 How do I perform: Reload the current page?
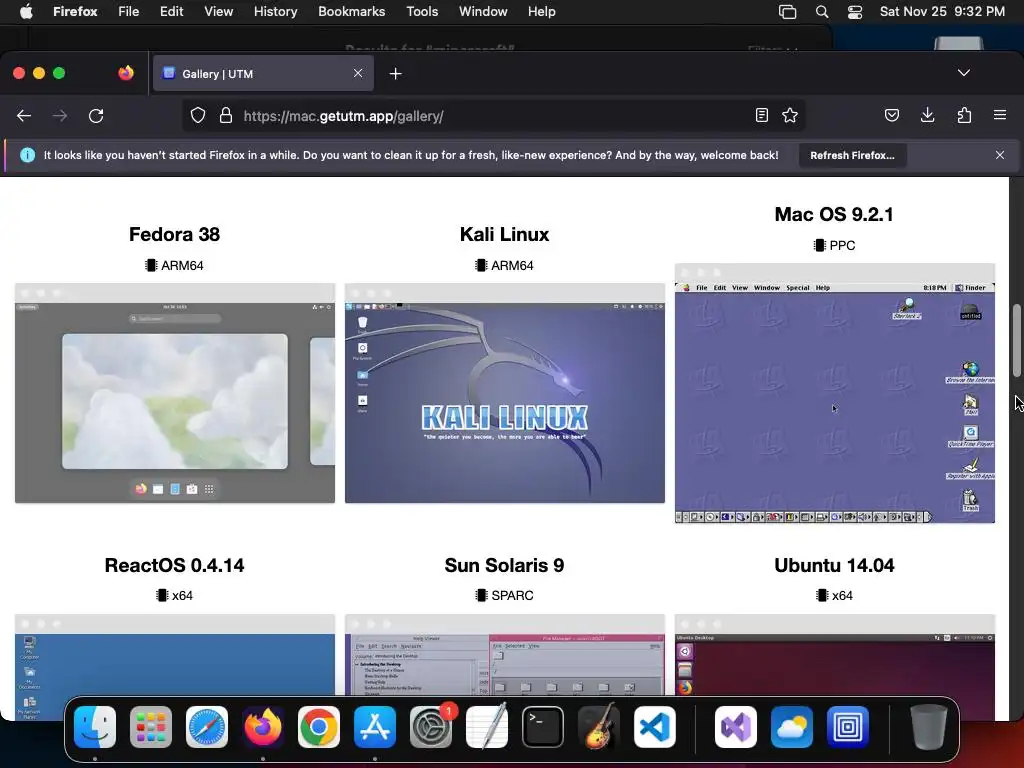tap(96, 116)
